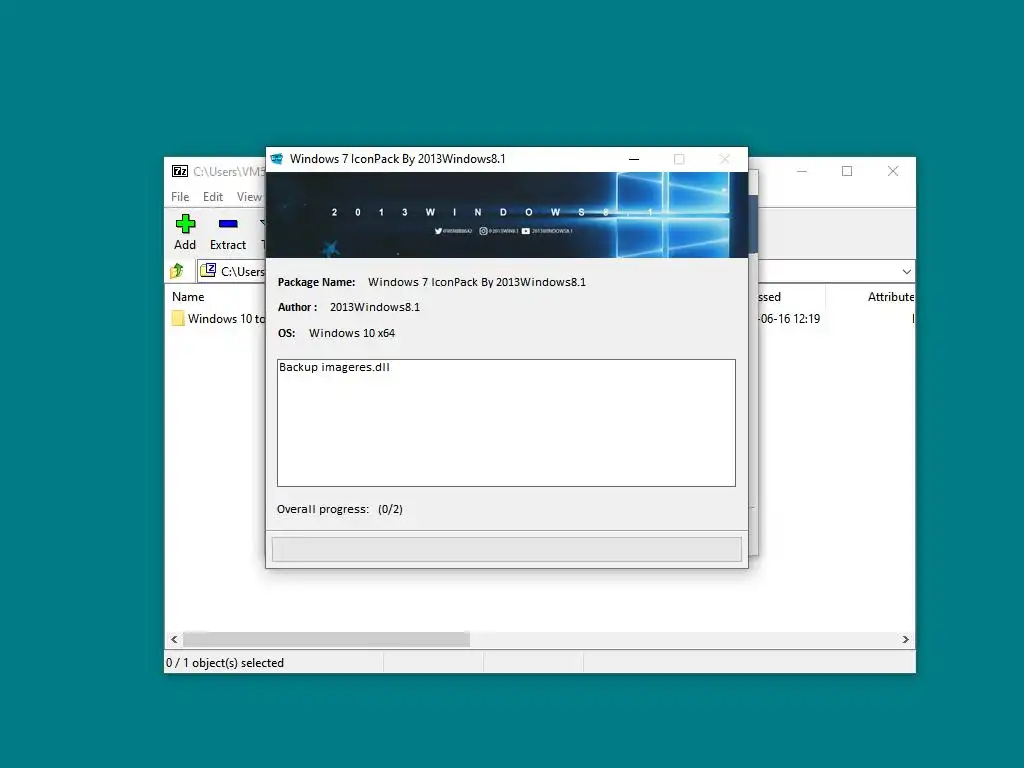1024x768 pixels.
Task: Open the File menu in 7-Zip
Action: [x=180, y=197]
